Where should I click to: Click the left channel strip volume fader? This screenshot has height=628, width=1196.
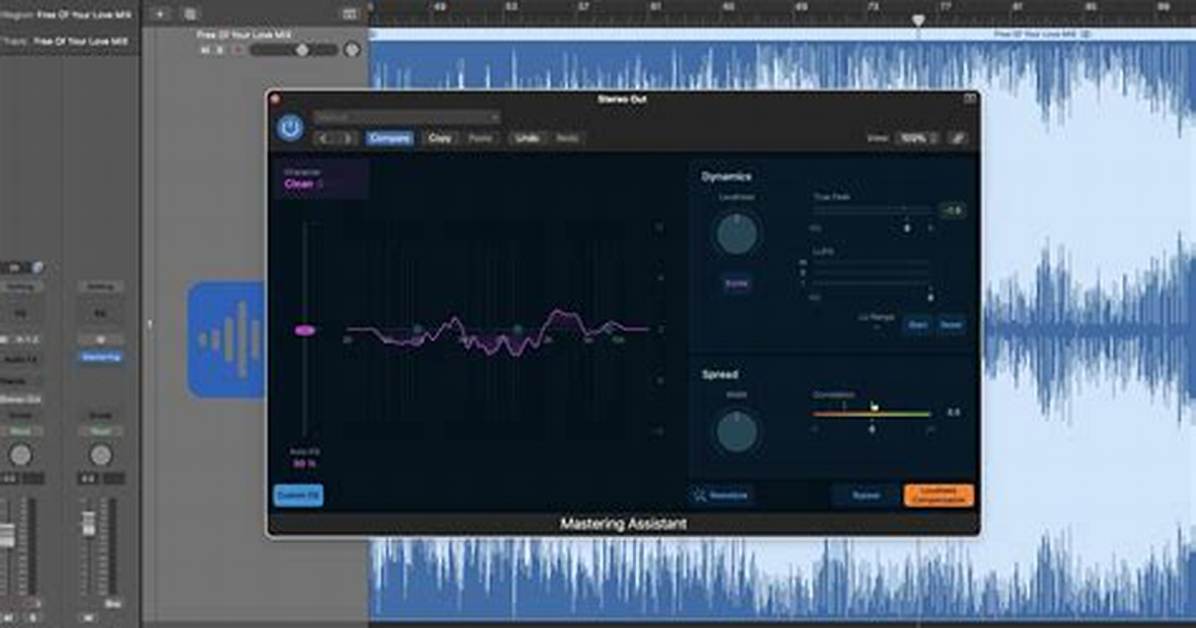[6, 535]
